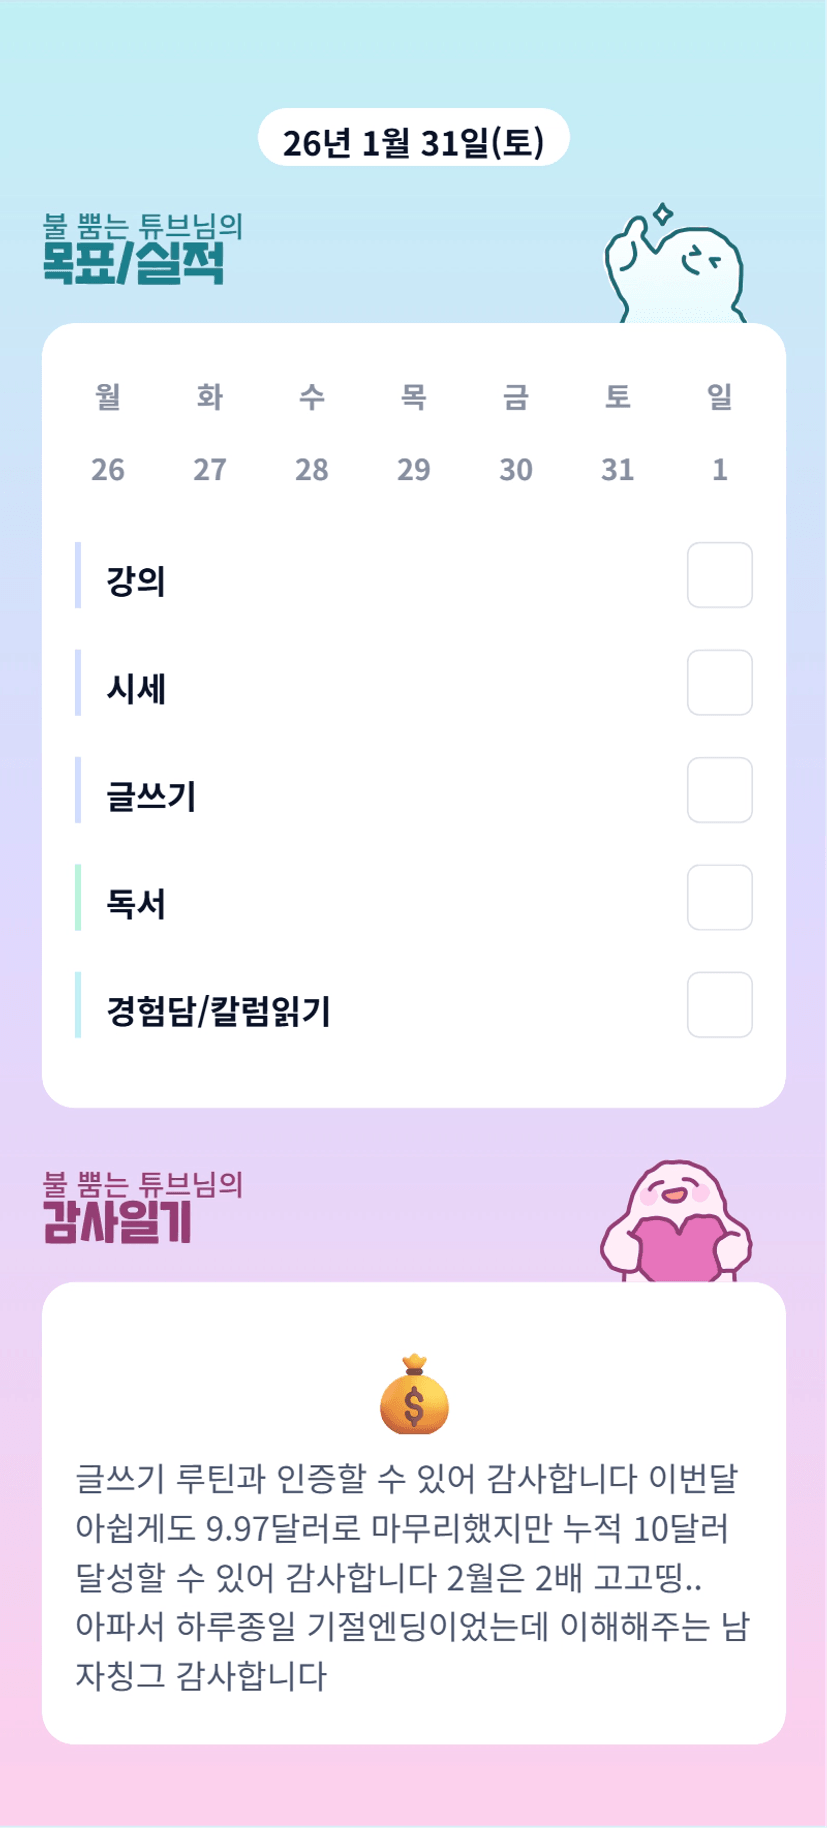The image size is (827, 1828).
Task: Click the 경험담/칼럼읽기 goal label
Action: [x=219, y=1011]
